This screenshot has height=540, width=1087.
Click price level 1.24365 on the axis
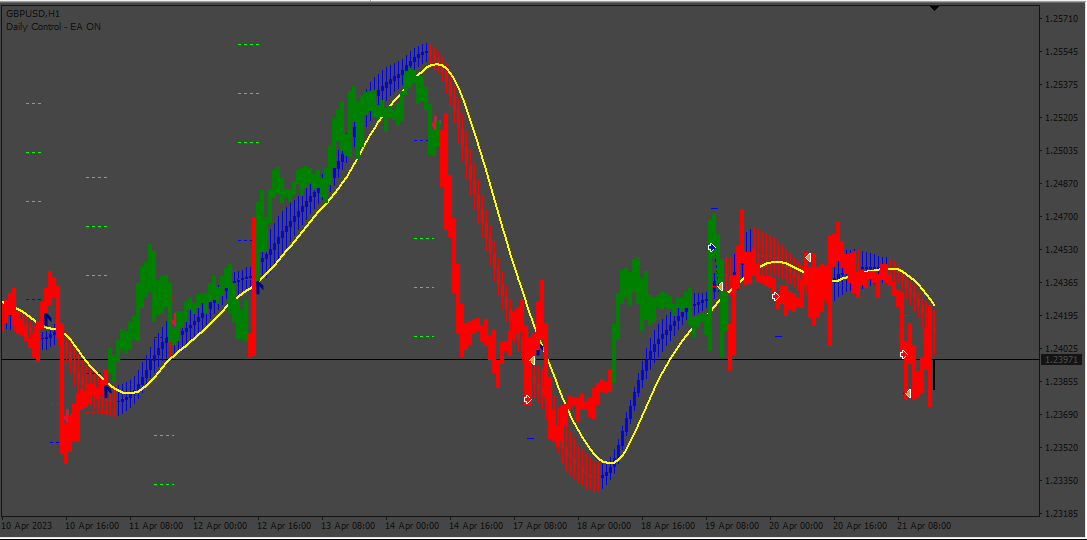[x=1061, y=283]
